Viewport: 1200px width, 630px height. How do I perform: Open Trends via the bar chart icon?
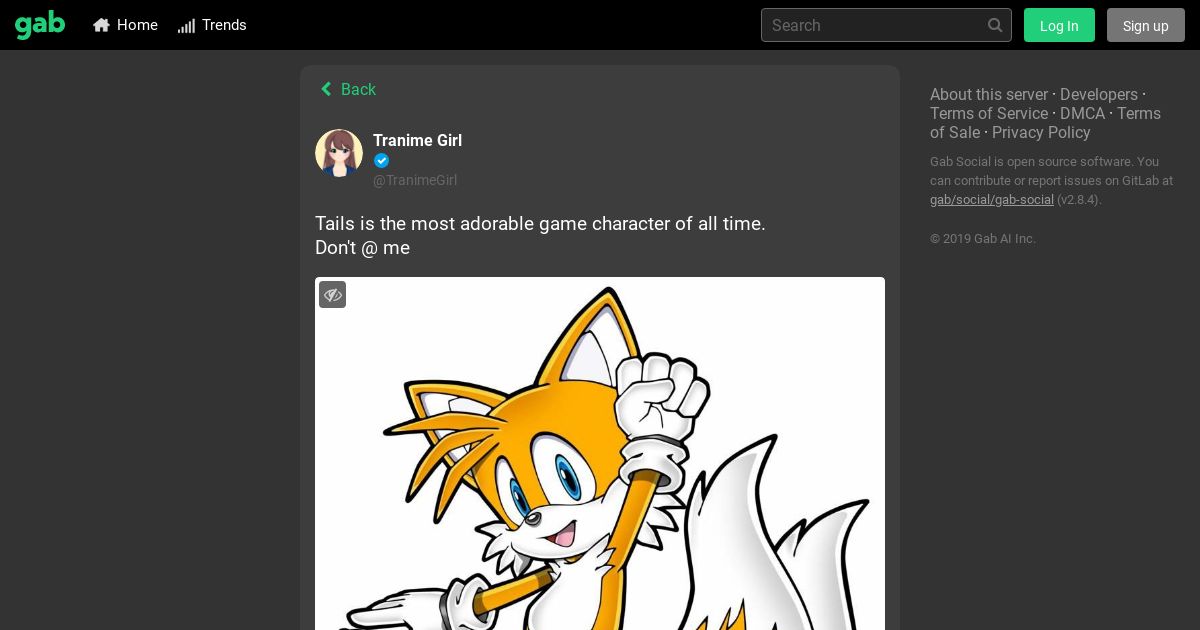click(x=186, y=25)
